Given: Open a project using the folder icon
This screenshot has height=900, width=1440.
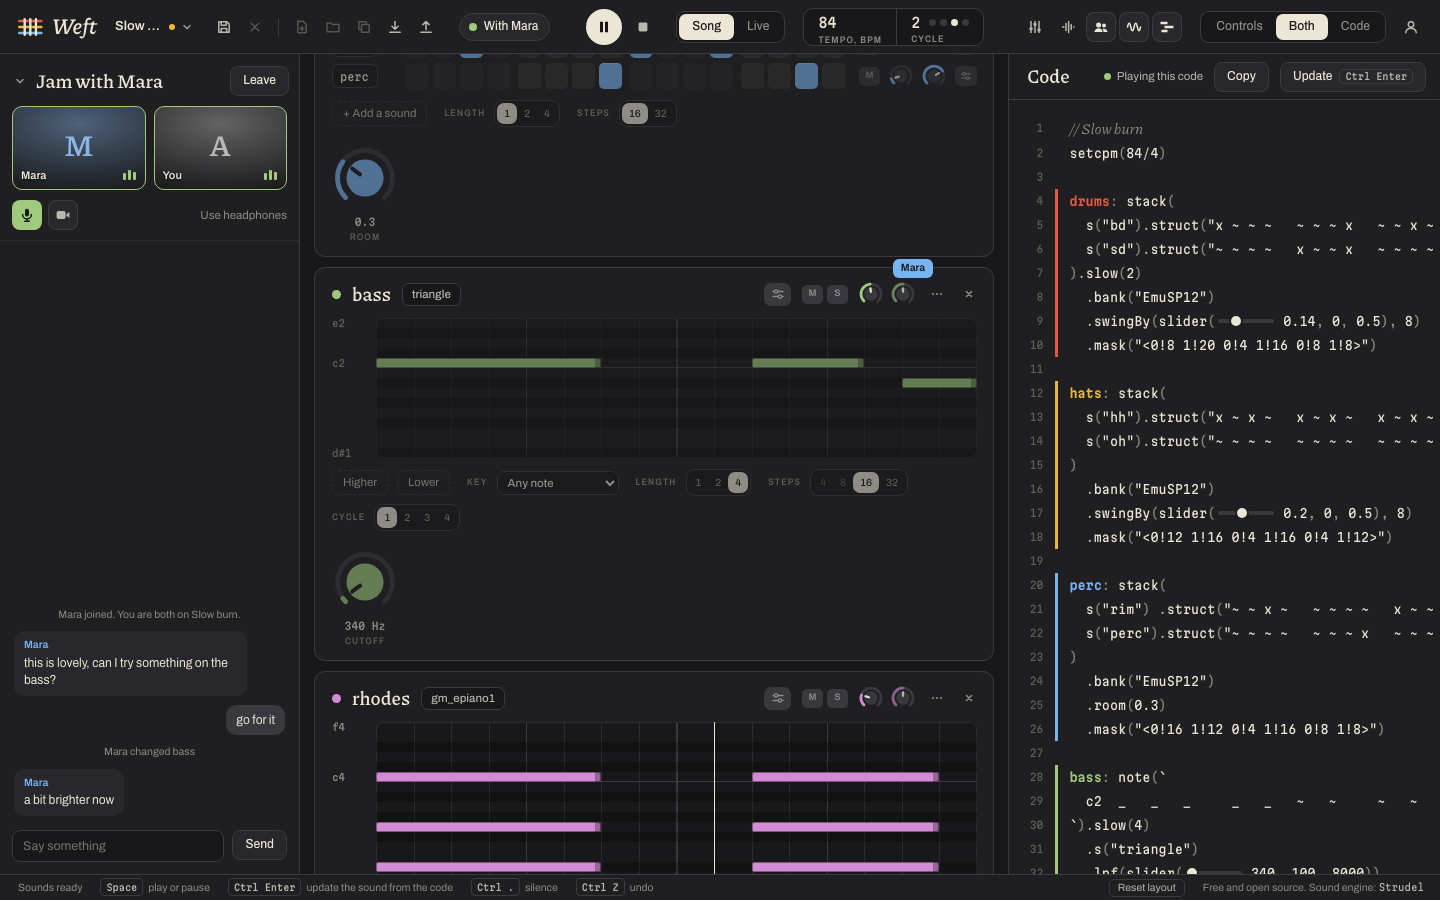Looking at the screenshot, I should 333,27.
